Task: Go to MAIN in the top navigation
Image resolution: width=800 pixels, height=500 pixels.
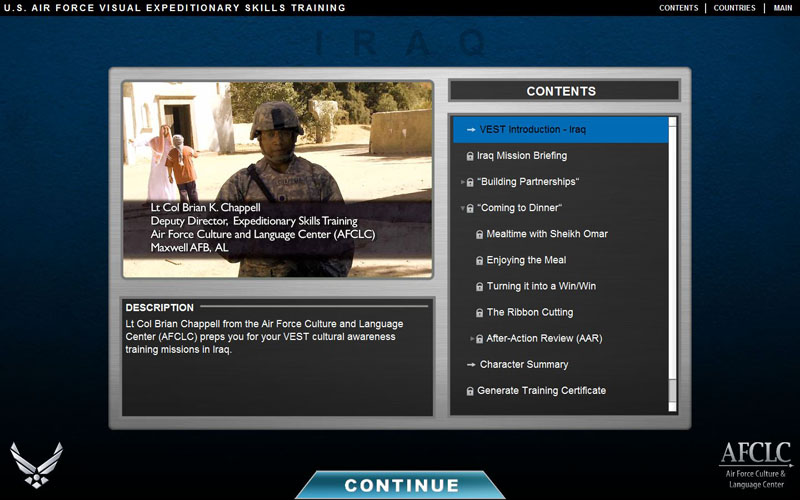Action: (783, 8)
